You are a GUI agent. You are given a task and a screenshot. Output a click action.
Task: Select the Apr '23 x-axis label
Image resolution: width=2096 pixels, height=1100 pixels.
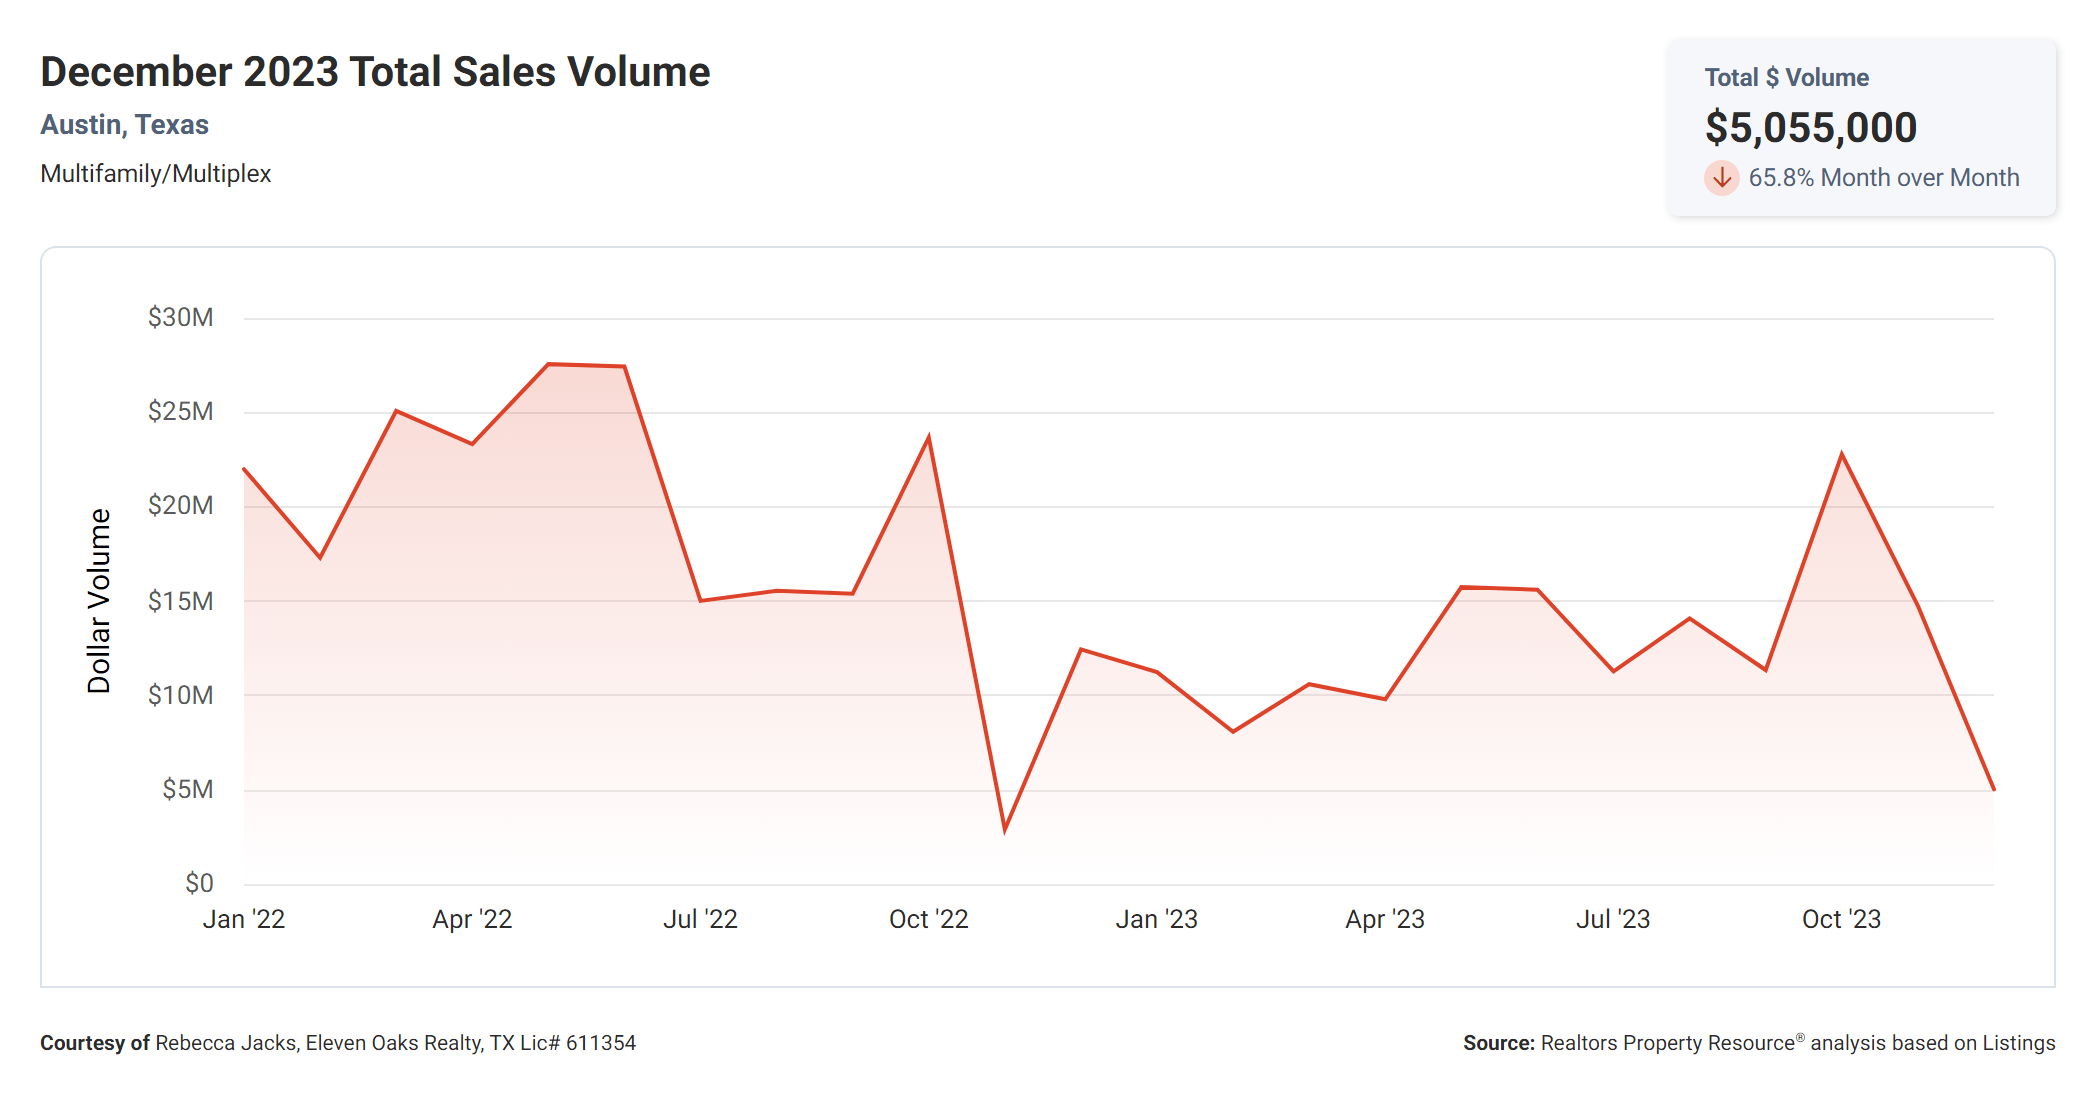1384,919
